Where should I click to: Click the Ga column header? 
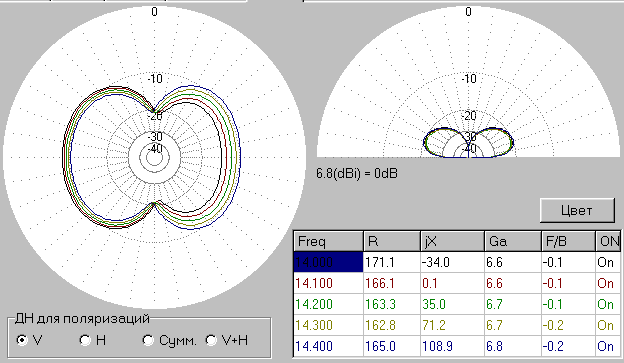click(513, 241)
